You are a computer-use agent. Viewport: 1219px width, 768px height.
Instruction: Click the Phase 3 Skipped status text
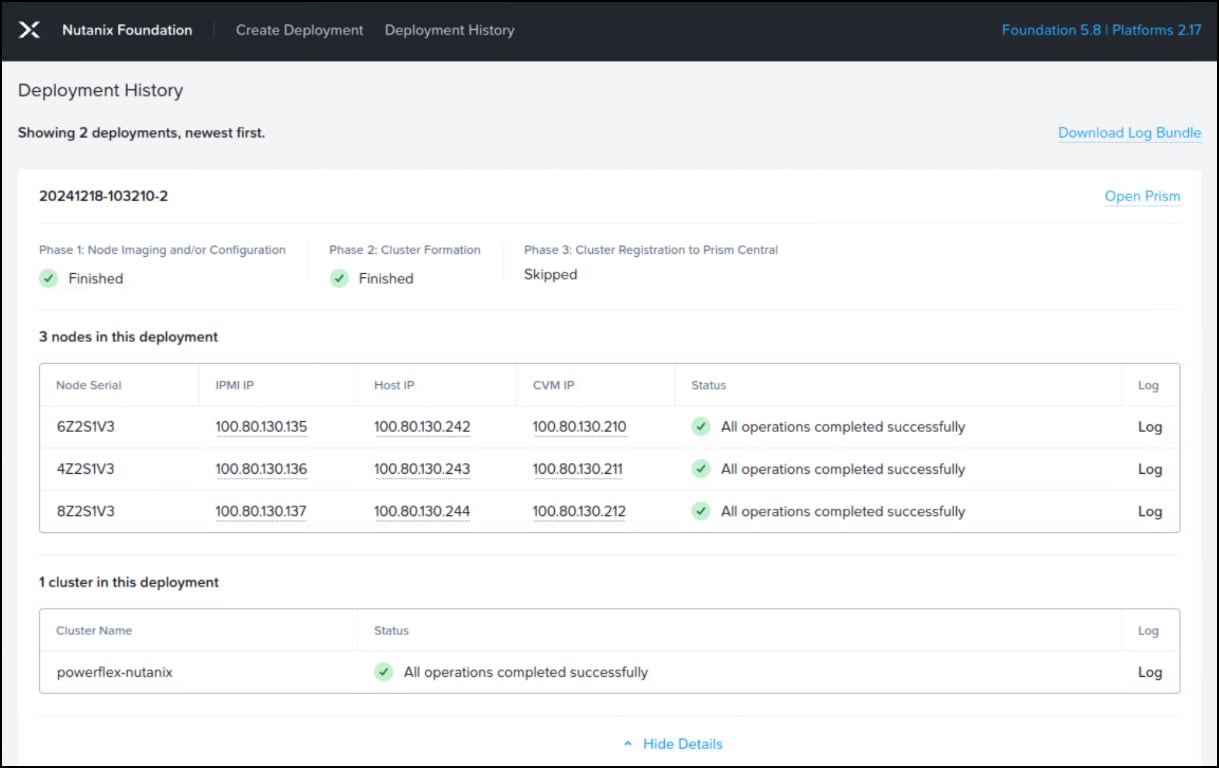click(551, 274)
